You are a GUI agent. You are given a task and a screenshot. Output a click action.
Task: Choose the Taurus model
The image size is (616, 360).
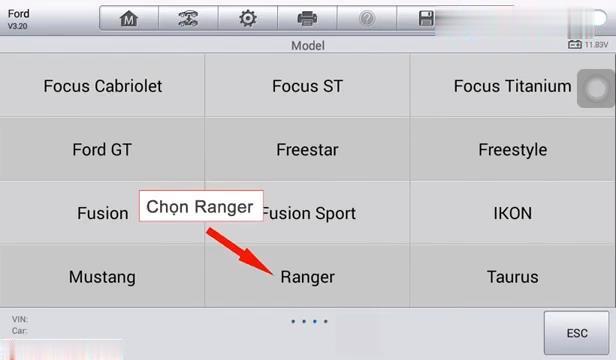(512, 277)
